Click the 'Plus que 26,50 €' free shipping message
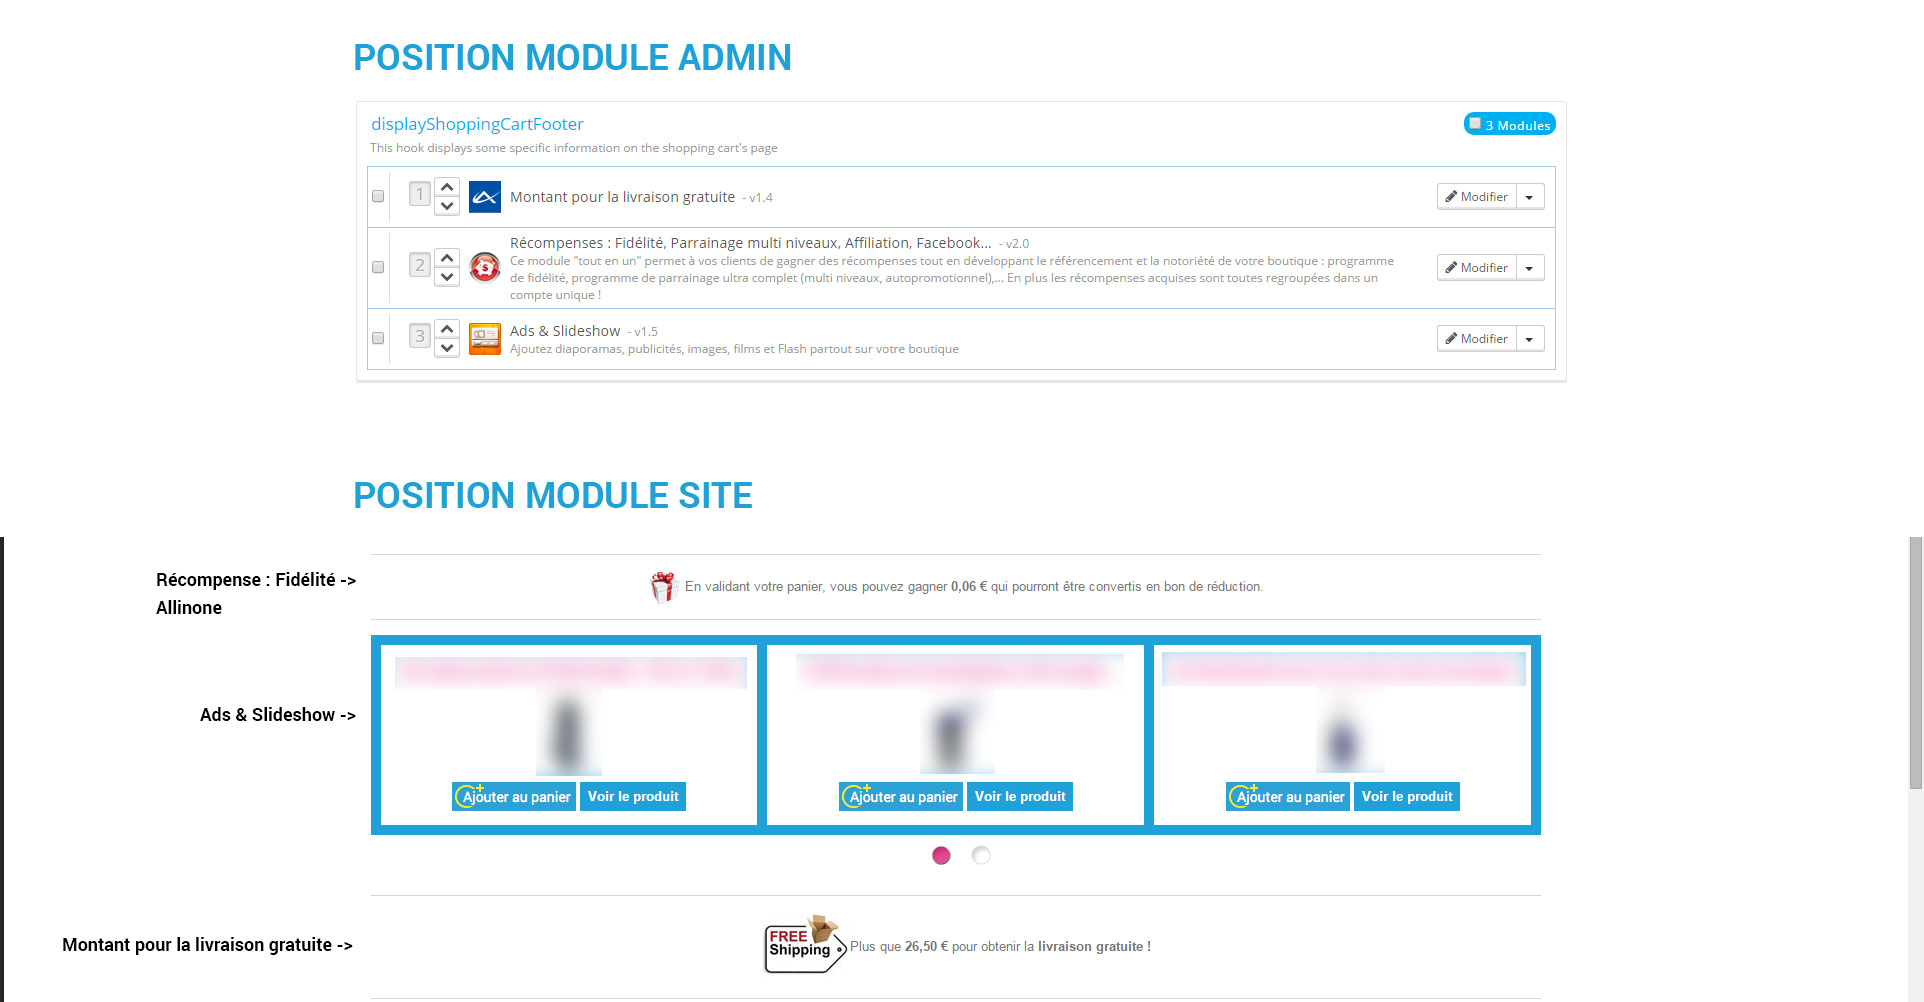This screenshot has width=1924, height=1002. pos(1000,947)
